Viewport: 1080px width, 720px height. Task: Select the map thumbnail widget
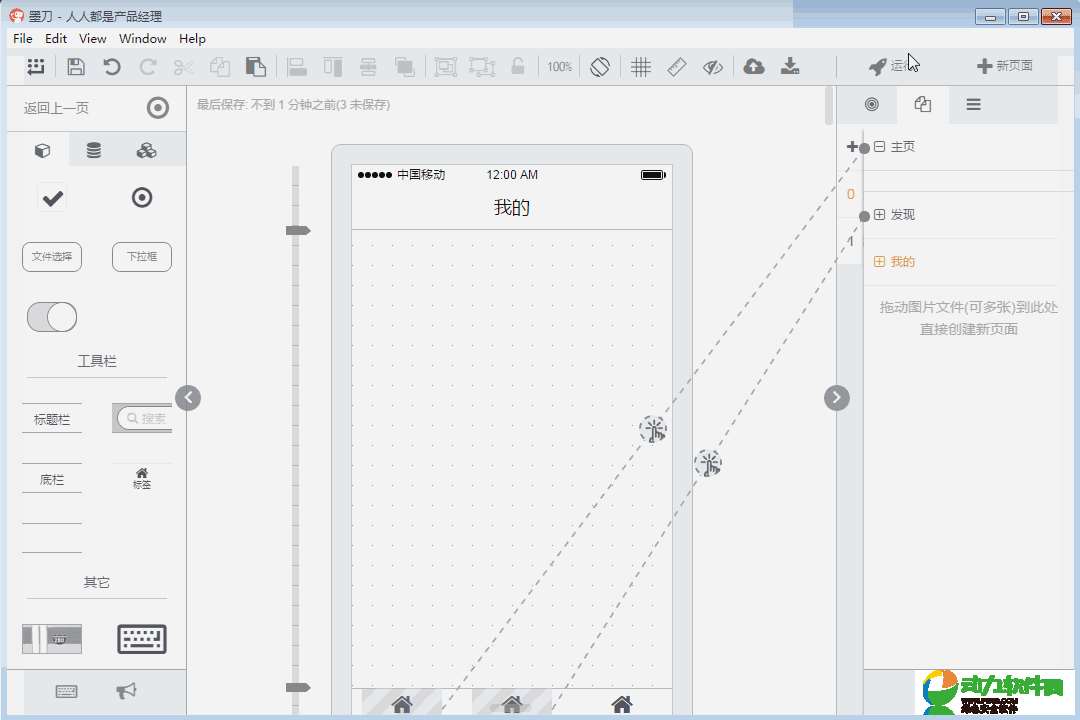pyautogui.click(x=52, y=639)
